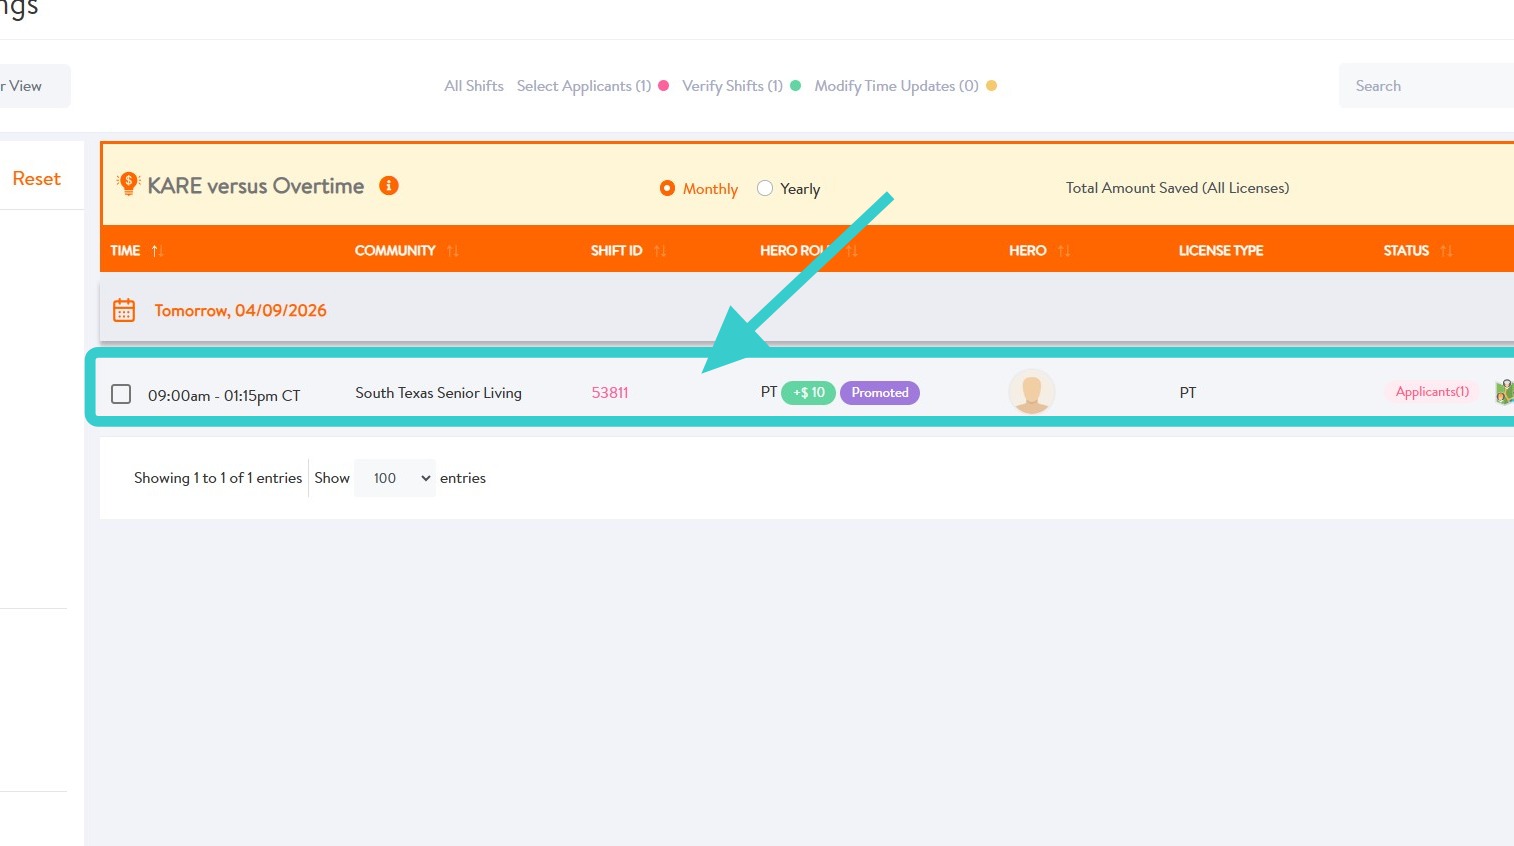Focus the Search input field
1514x846 pixels.
pos(1426,86)
